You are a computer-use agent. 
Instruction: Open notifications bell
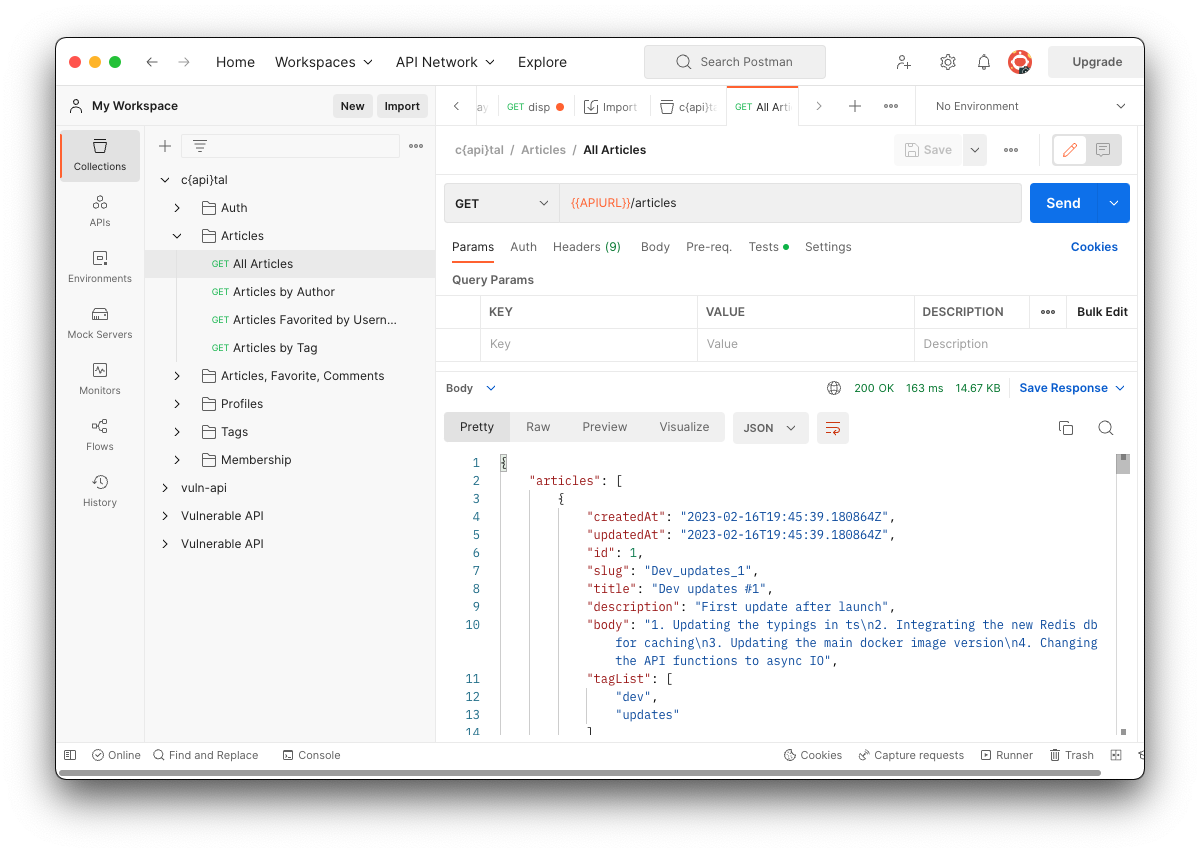tap(984, 62)
